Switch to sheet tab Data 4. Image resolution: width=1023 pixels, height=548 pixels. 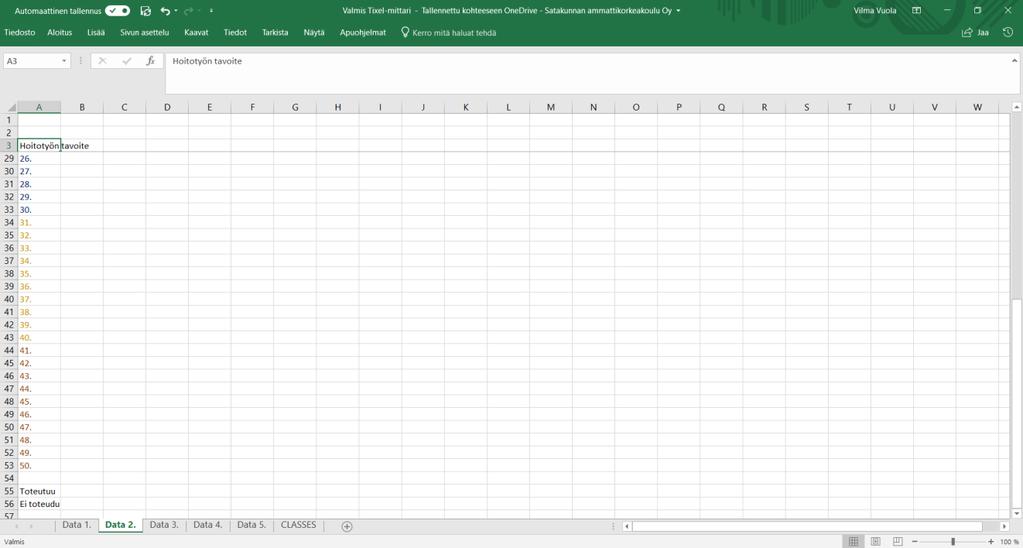point(207,525)
